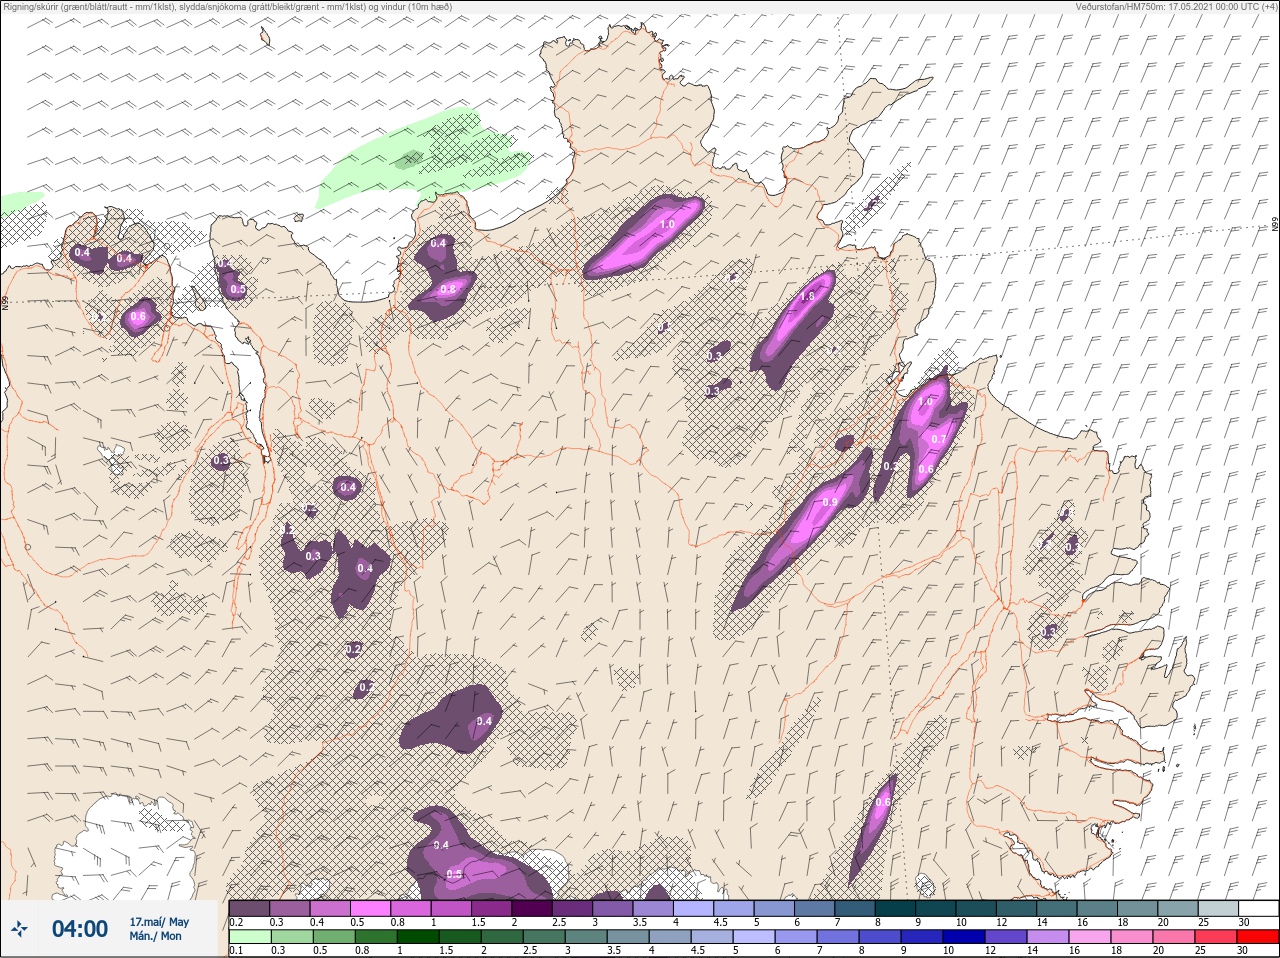
Task: Click the weekday text 'Mán./ Mon'
Action: pyautogui.click(x=156, y=936)
